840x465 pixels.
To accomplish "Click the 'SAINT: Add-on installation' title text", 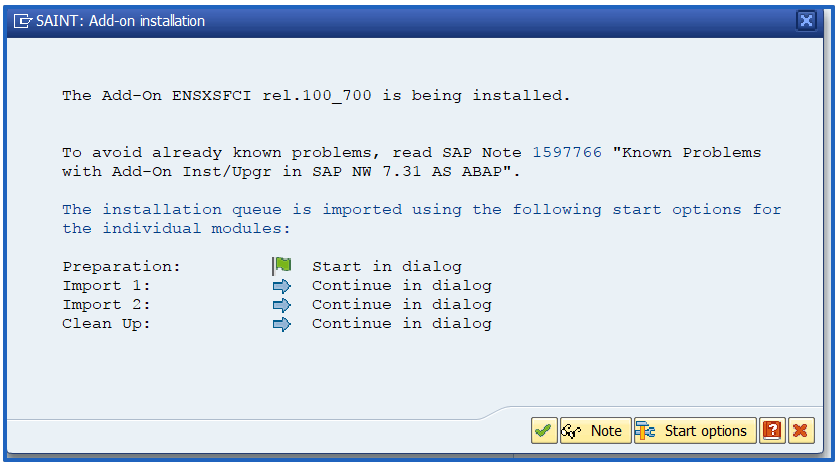I will 121,21.
